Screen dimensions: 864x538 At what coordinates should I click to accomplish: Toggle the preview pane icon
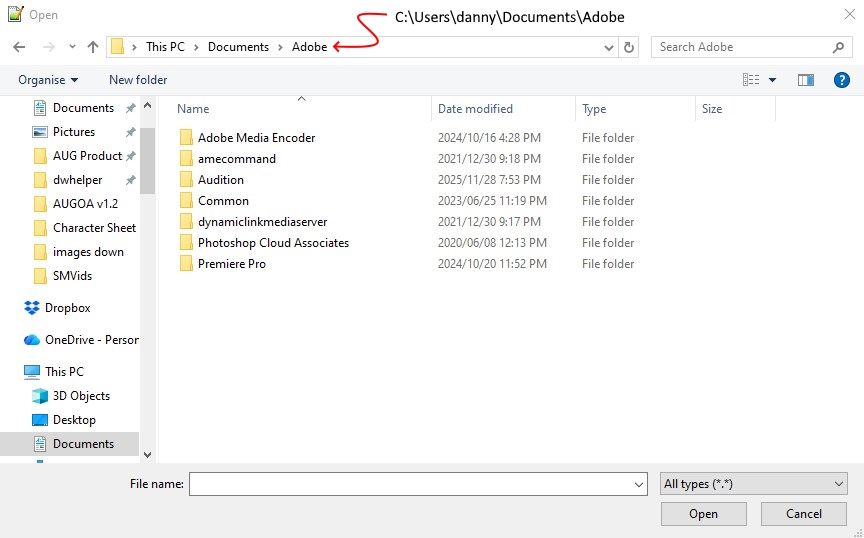point(806,80)
